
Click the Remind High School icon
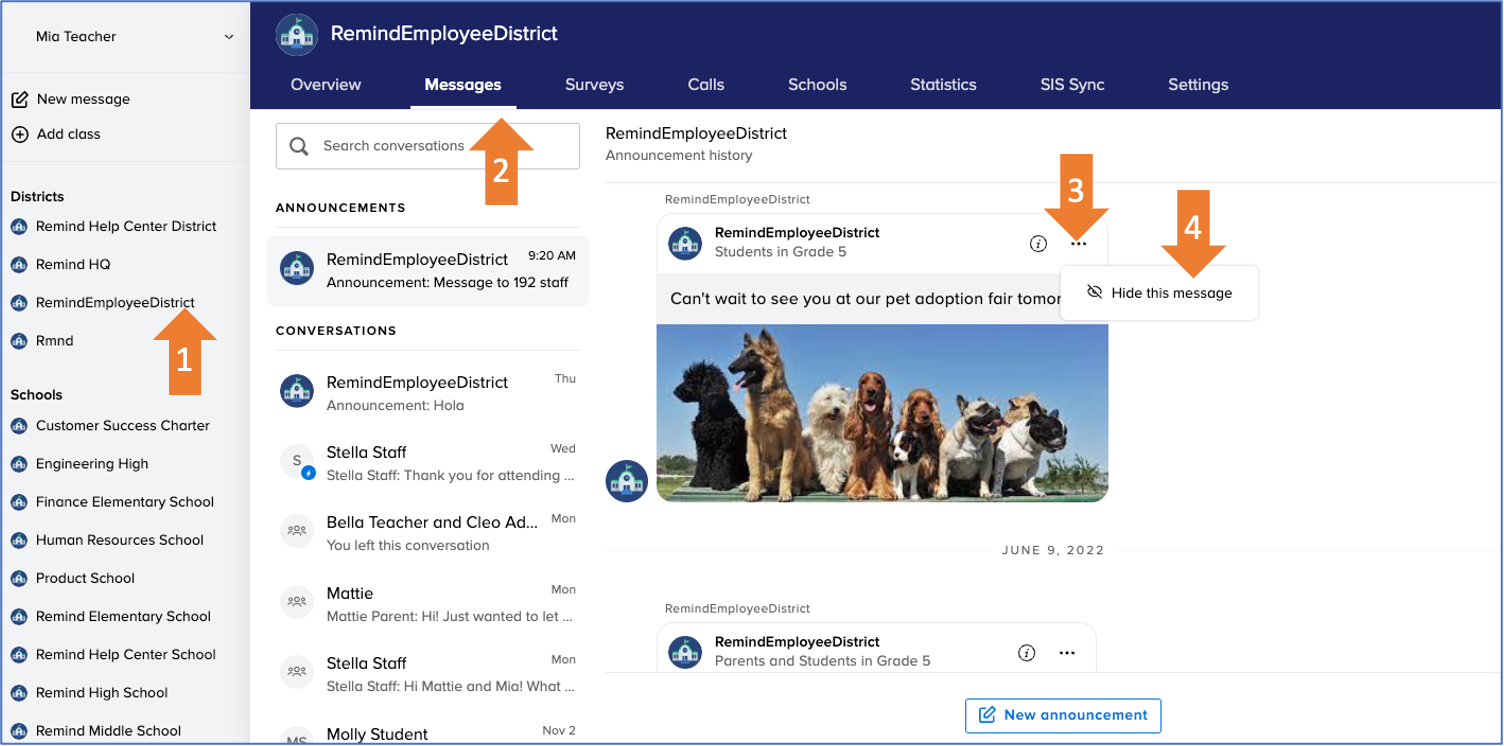pos(18,693)
